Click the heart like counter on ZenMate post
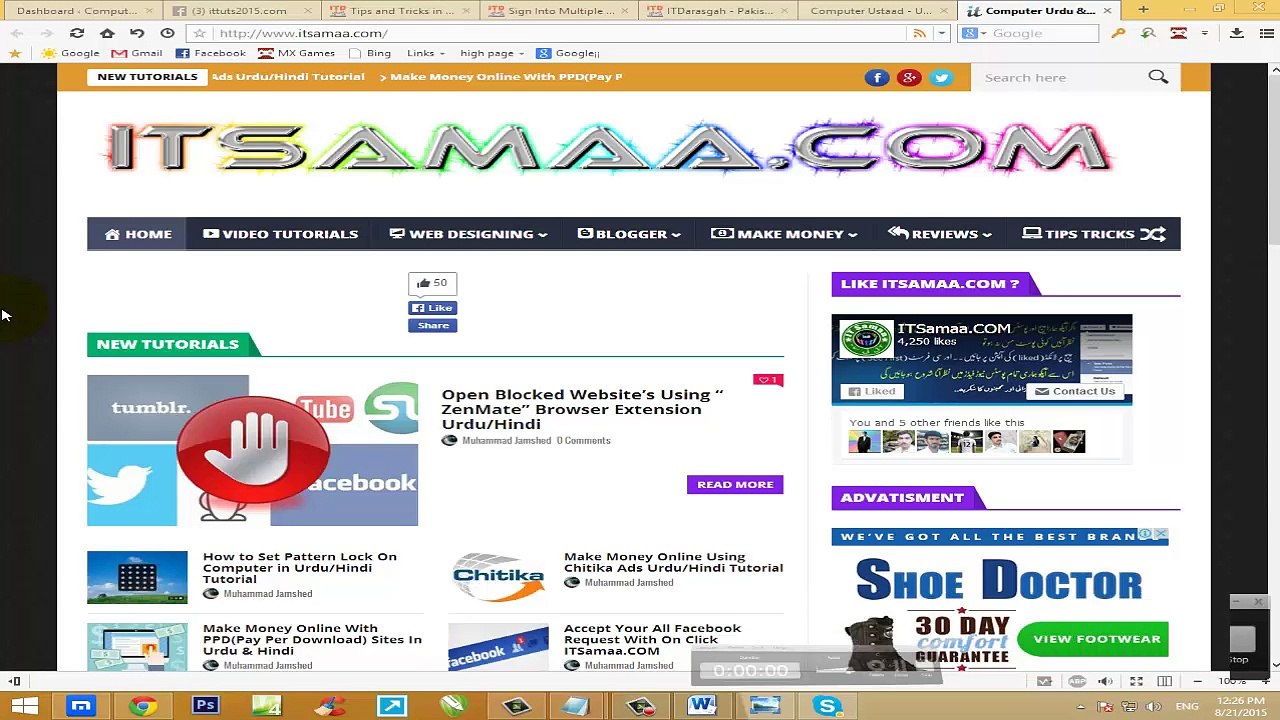 click(x=768, y=380)
